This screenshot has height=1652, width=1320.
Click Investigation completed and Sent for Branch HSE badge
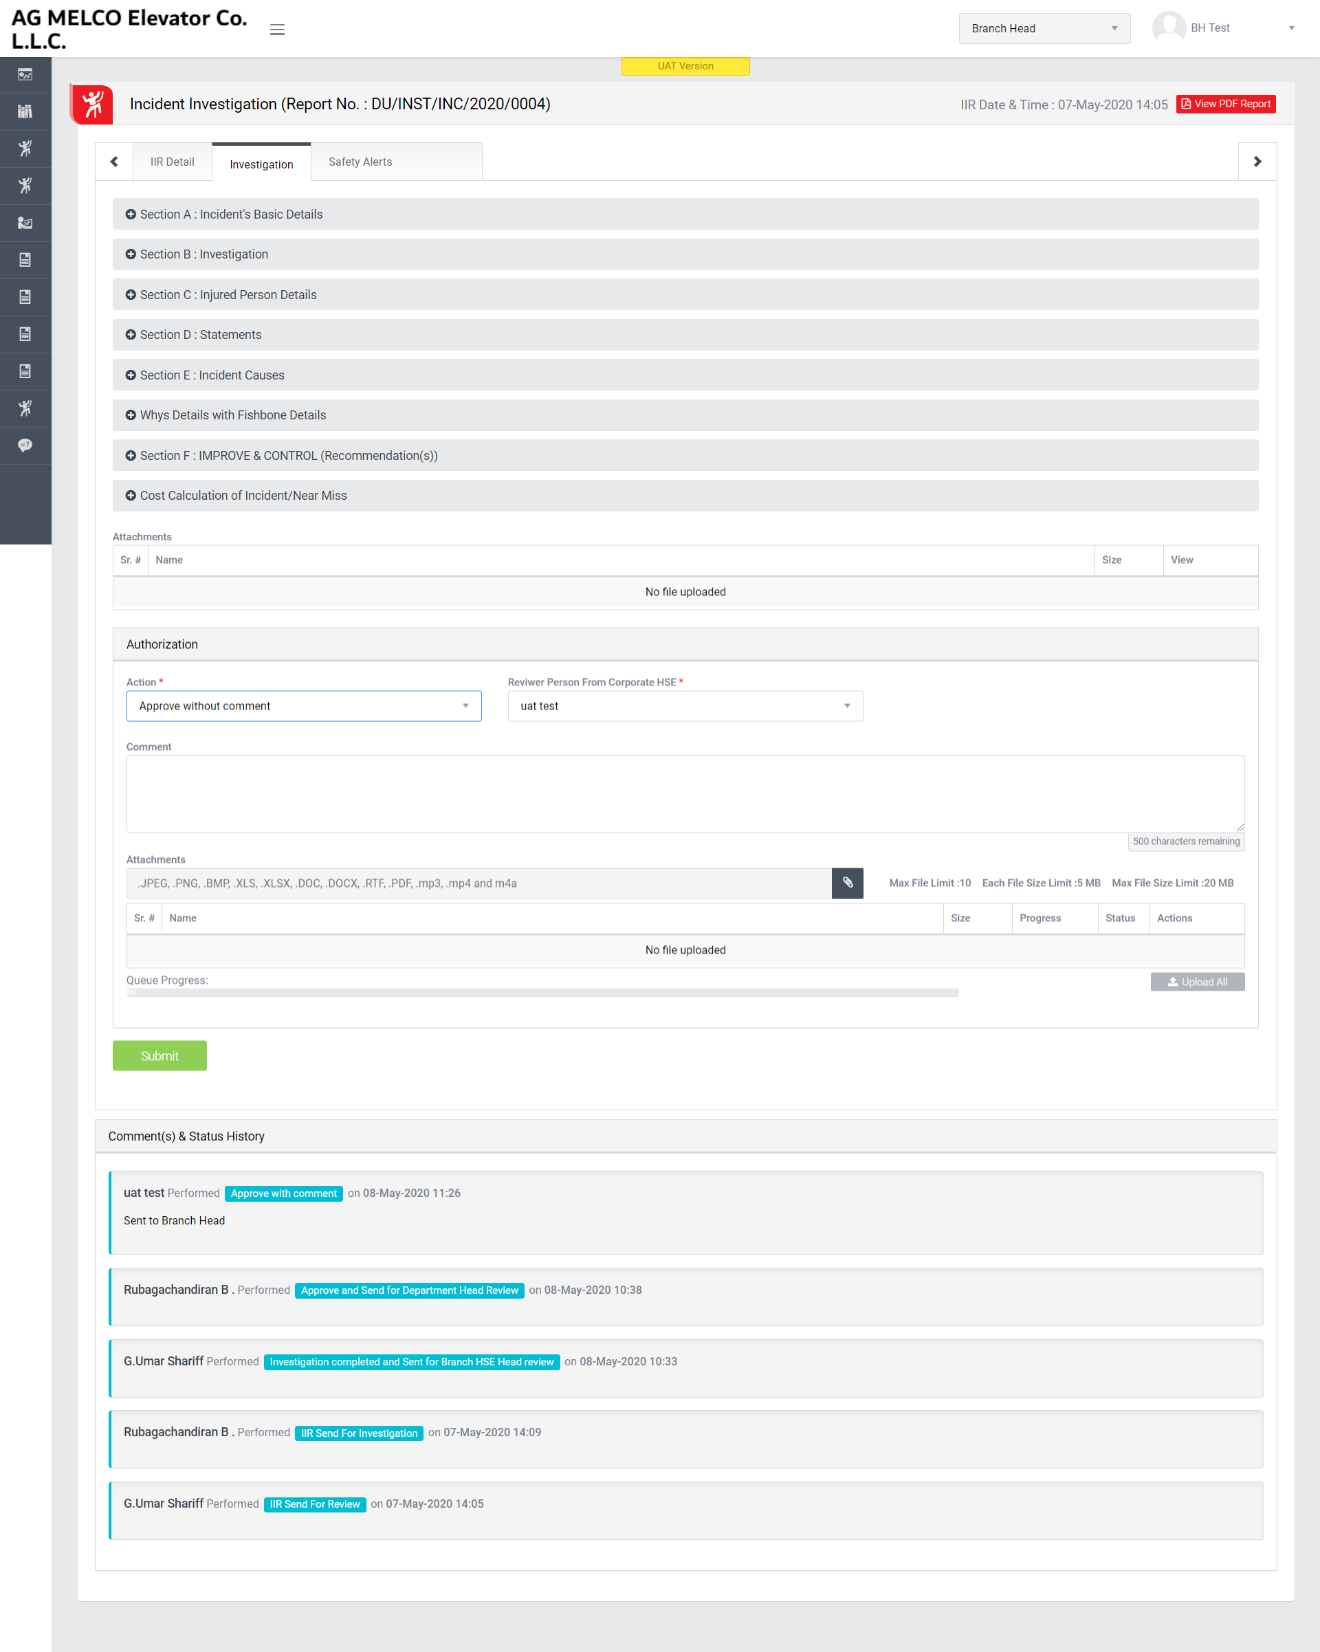[412, 1362]
